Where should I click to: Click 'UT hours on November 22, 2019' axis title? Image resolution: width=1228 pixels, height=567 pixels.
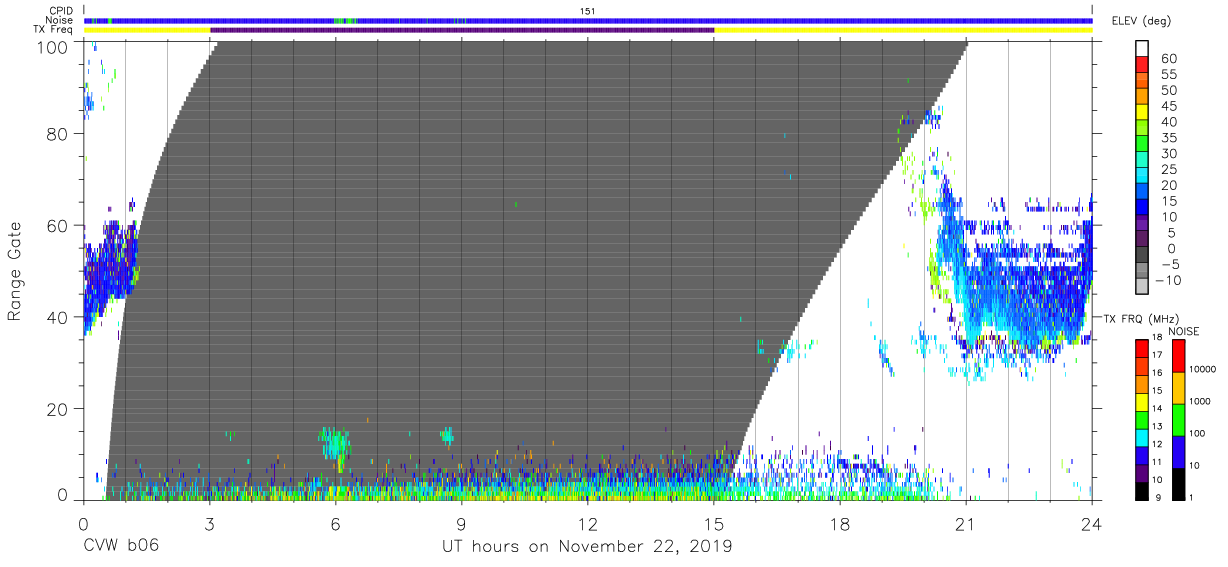coord(587,547)
